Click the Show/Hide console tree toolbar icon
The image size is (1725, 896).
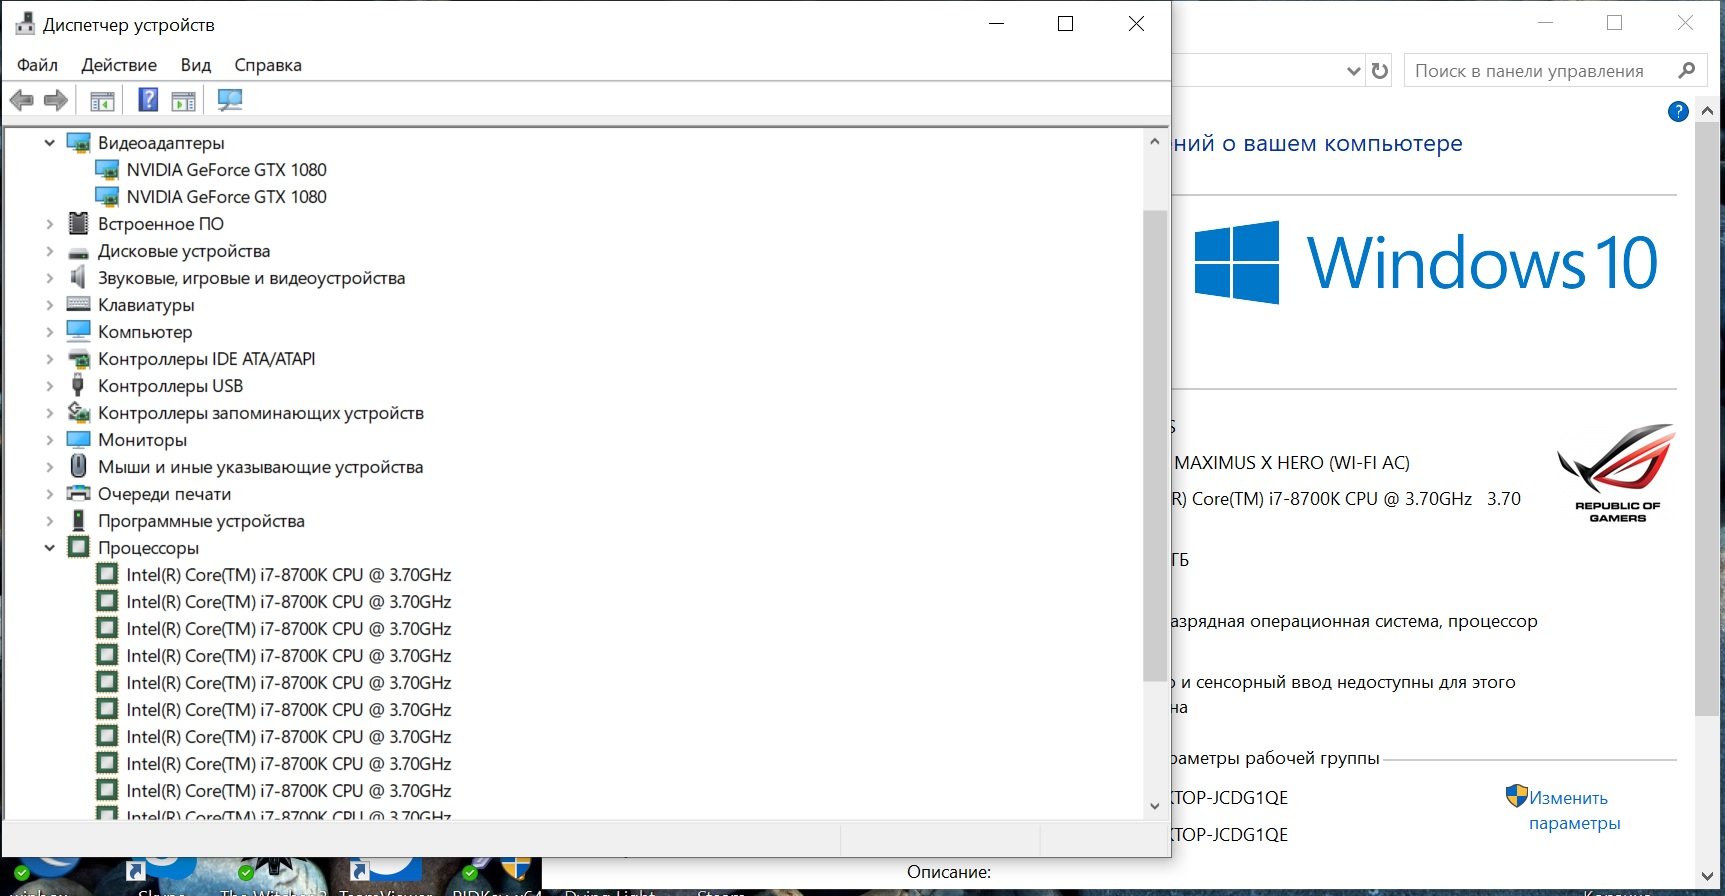point(102,100)
